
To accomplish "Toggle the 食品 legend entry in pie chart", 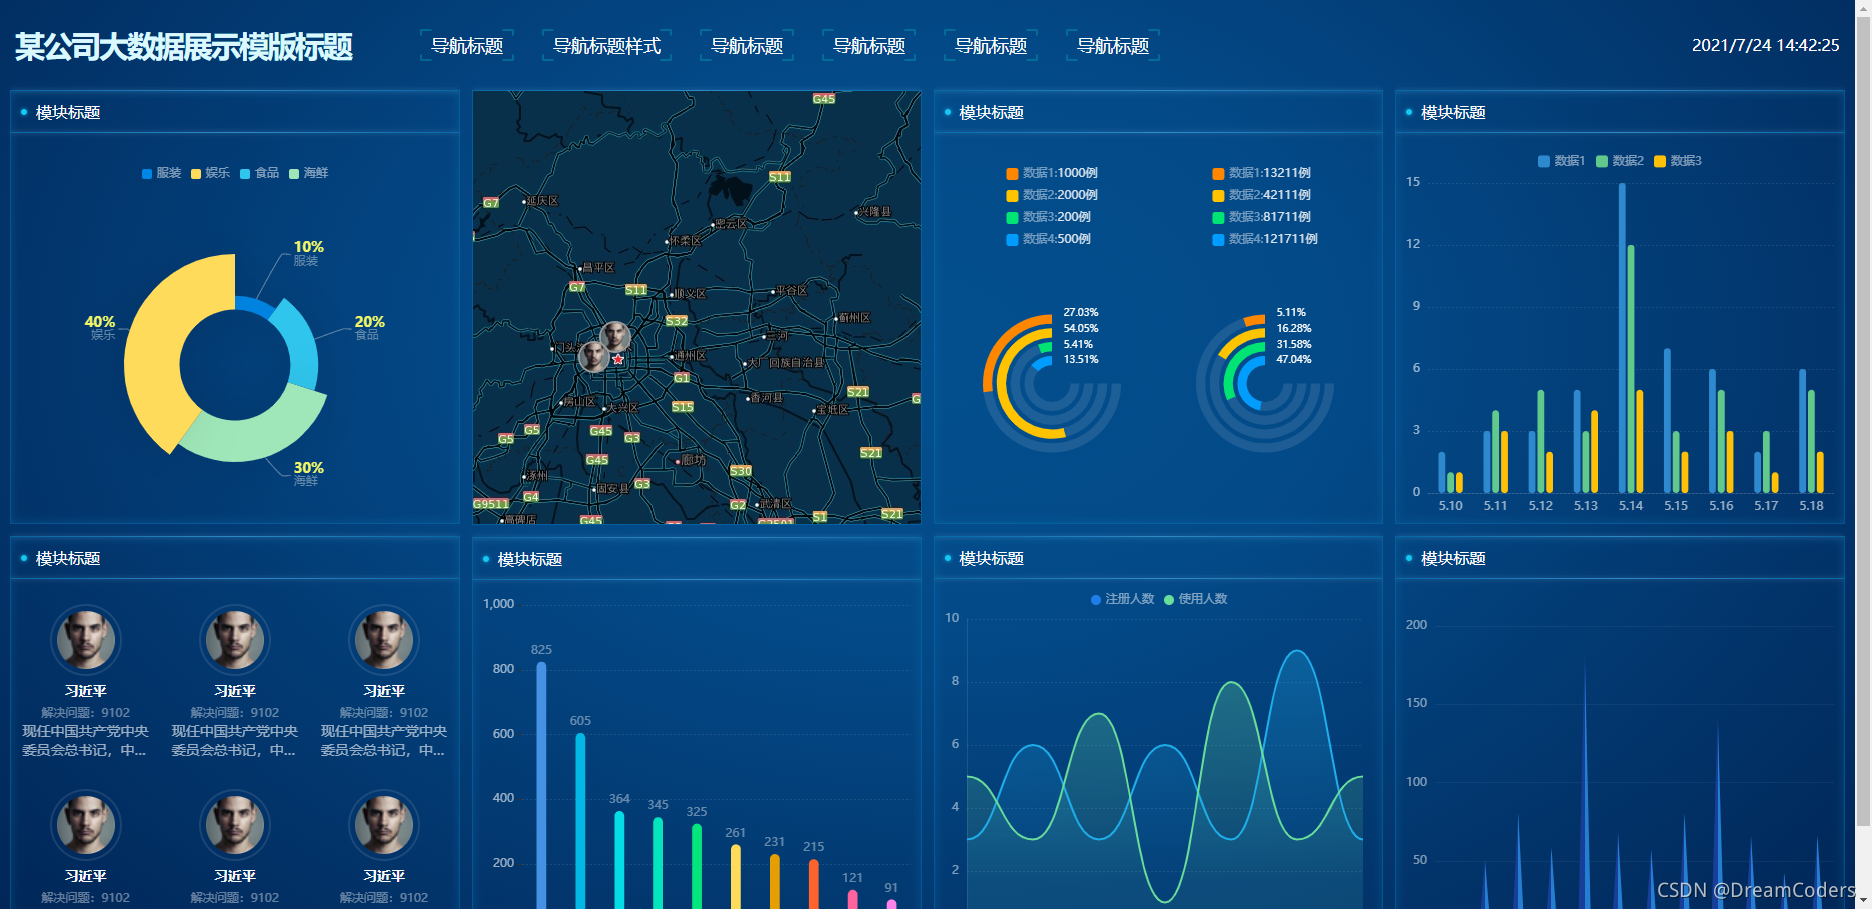I will tap(260, 173).
